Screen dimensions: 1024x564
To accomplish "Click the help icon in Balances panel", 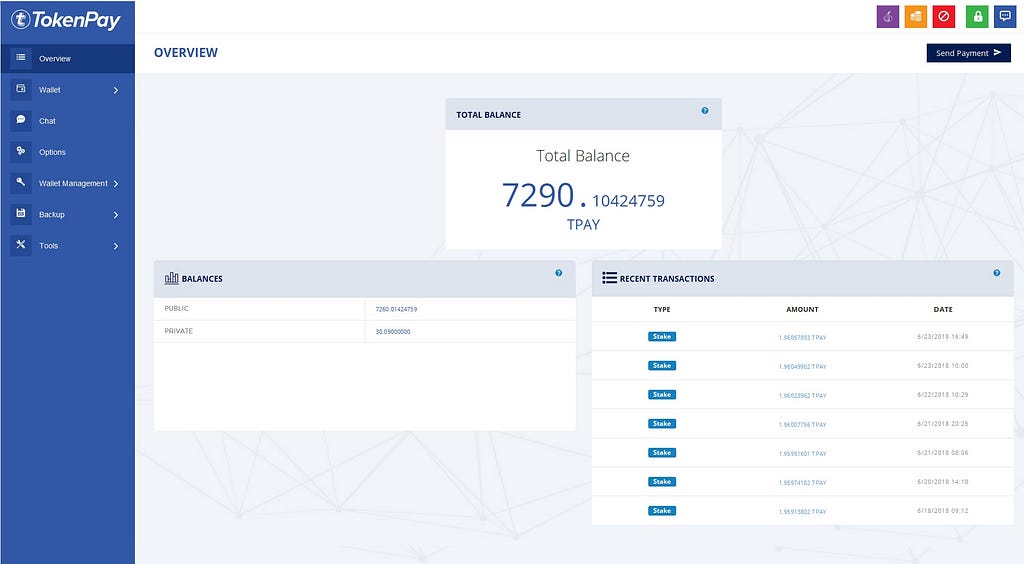I will (x=558, y=273).
